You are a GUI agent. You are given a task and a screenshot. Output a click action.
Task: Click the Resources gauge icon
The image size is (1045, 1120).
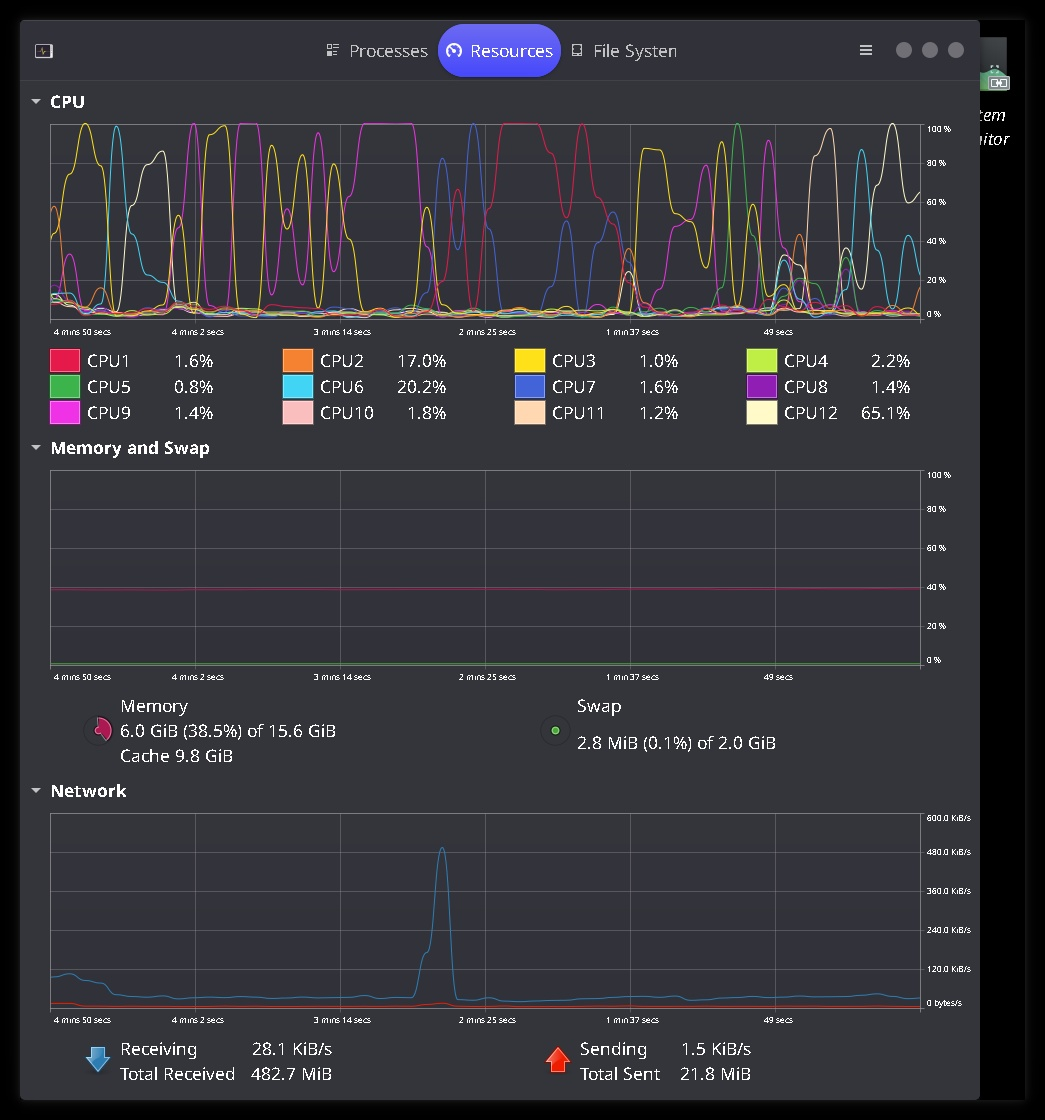tap(455, 50)
